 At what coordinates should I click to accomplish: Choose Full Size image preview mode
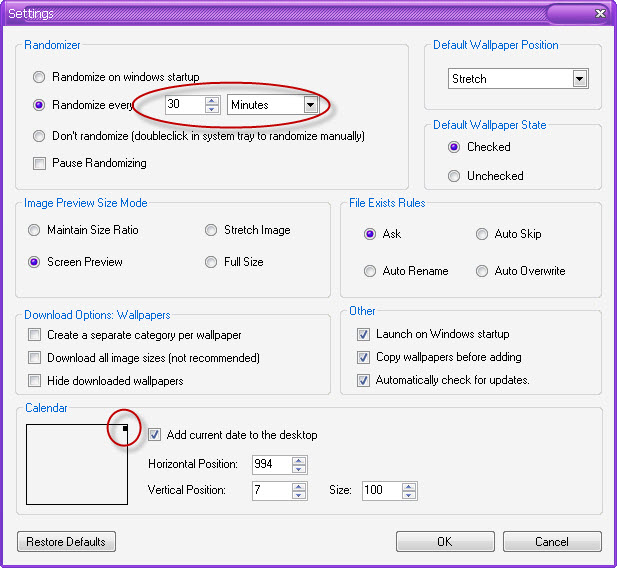point(211,262)
